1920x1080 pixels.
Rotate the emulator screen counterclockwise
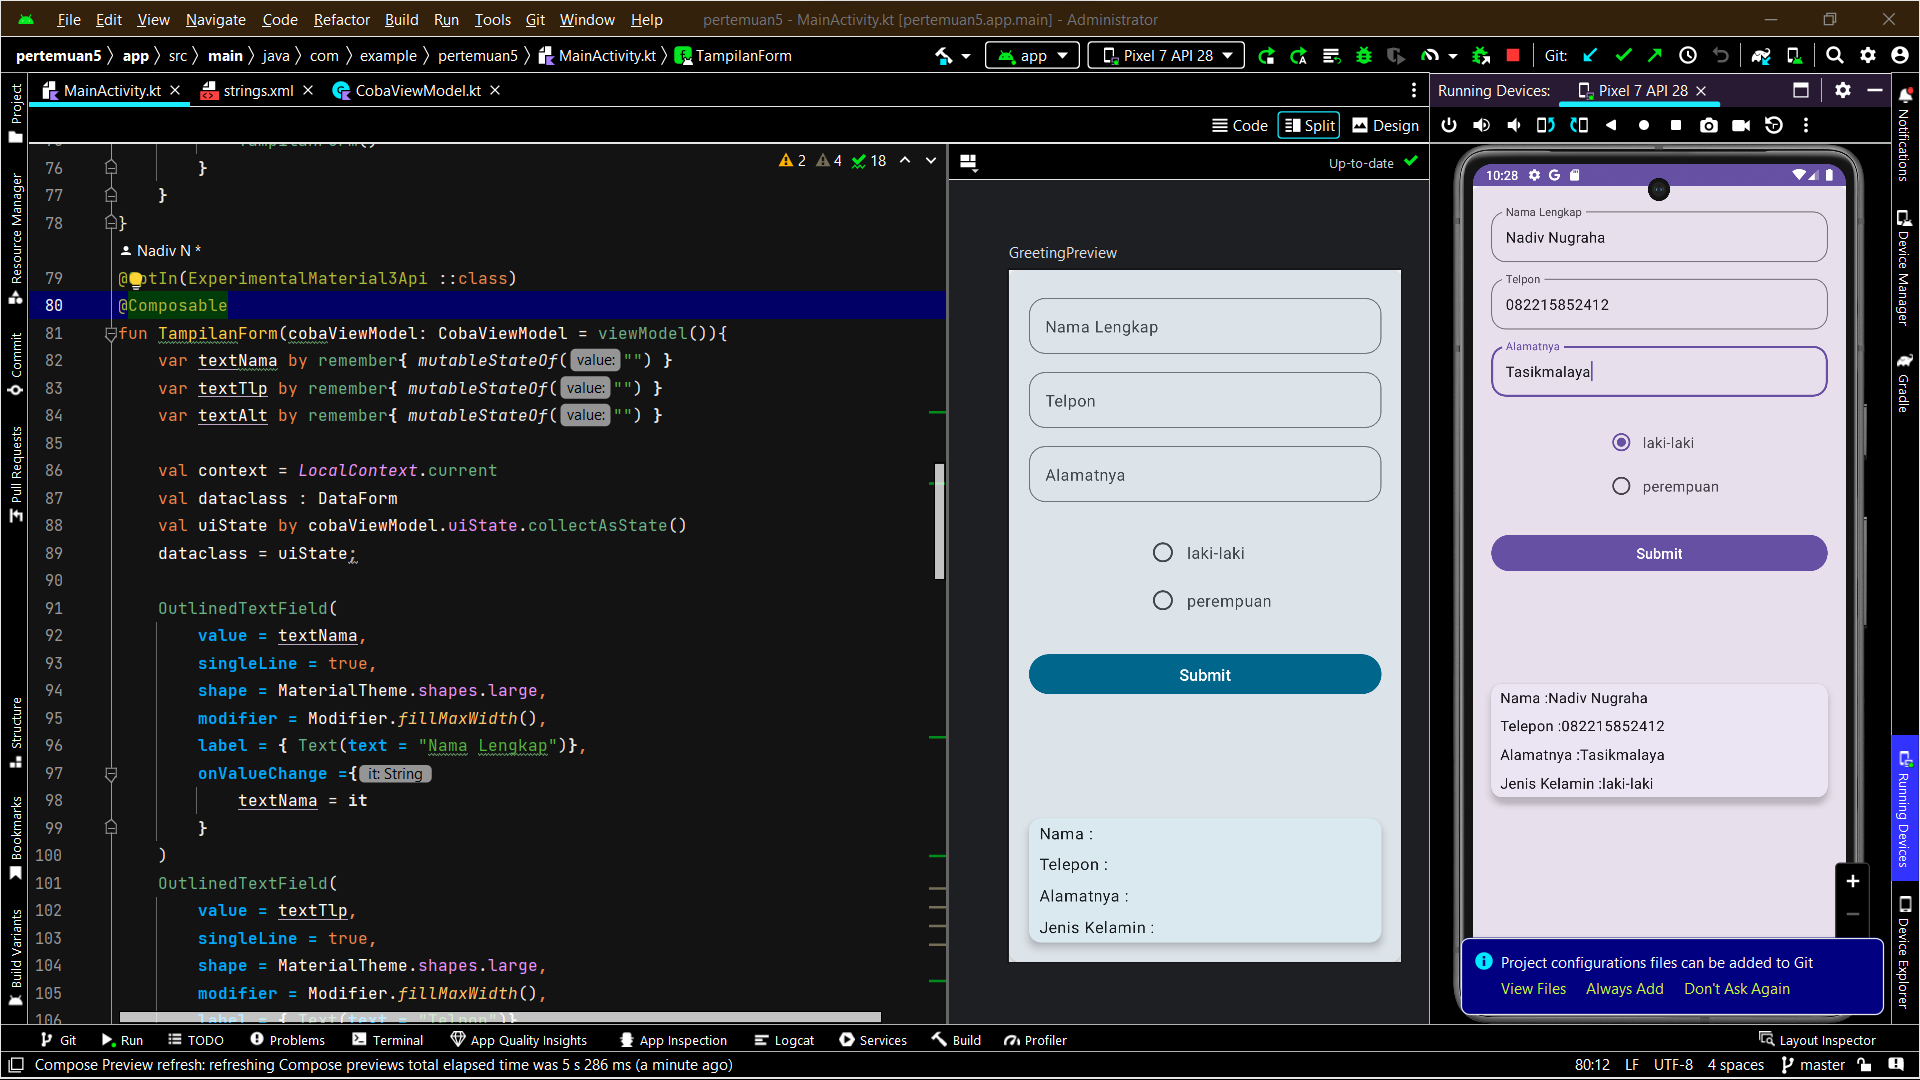[1545, 125]
